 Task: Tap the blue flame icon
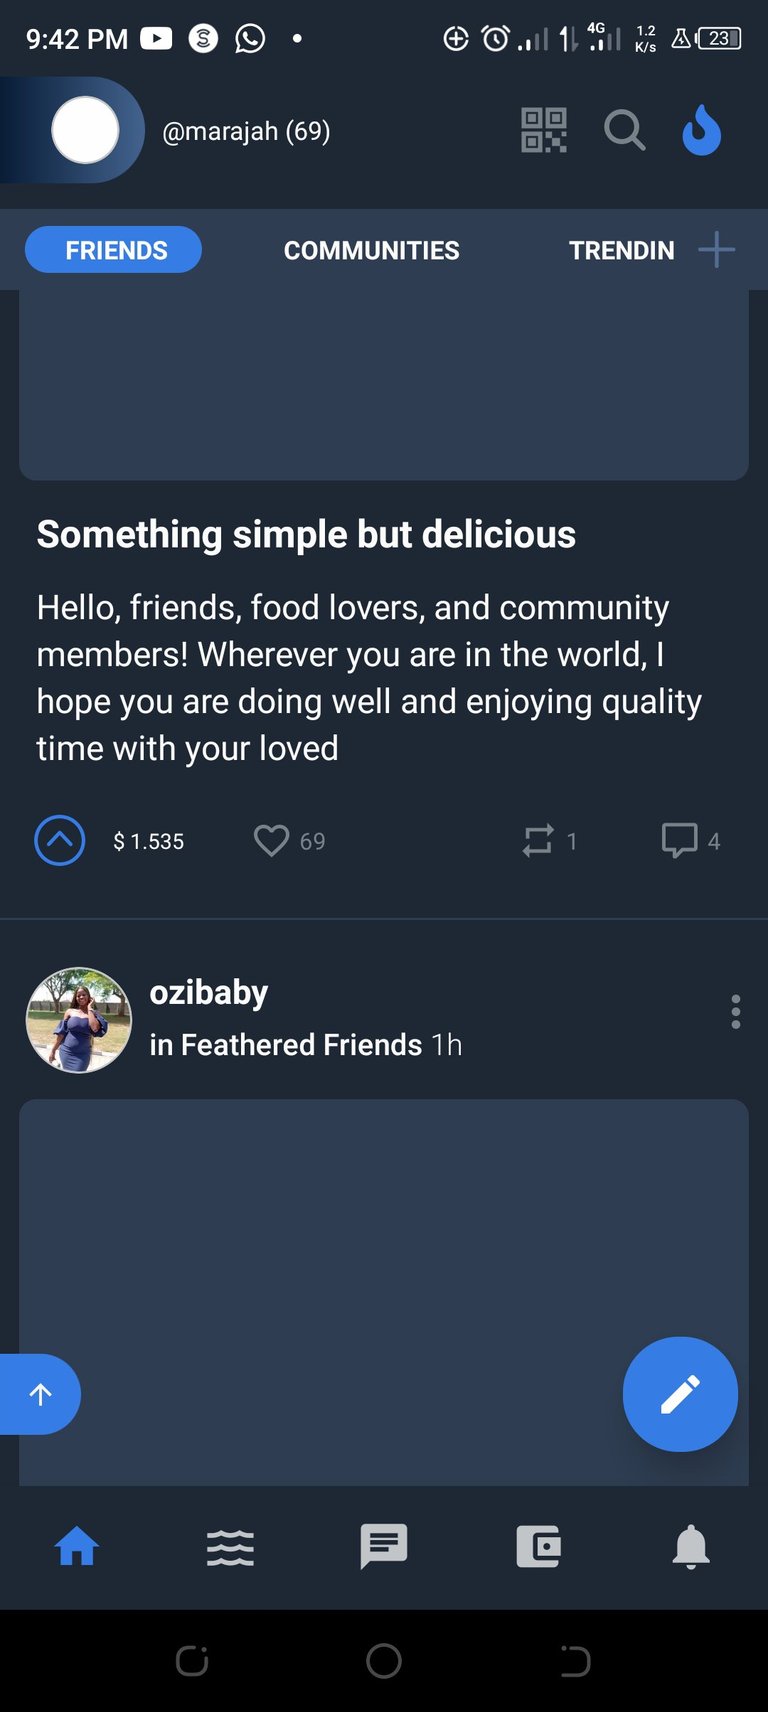(701, 130)
